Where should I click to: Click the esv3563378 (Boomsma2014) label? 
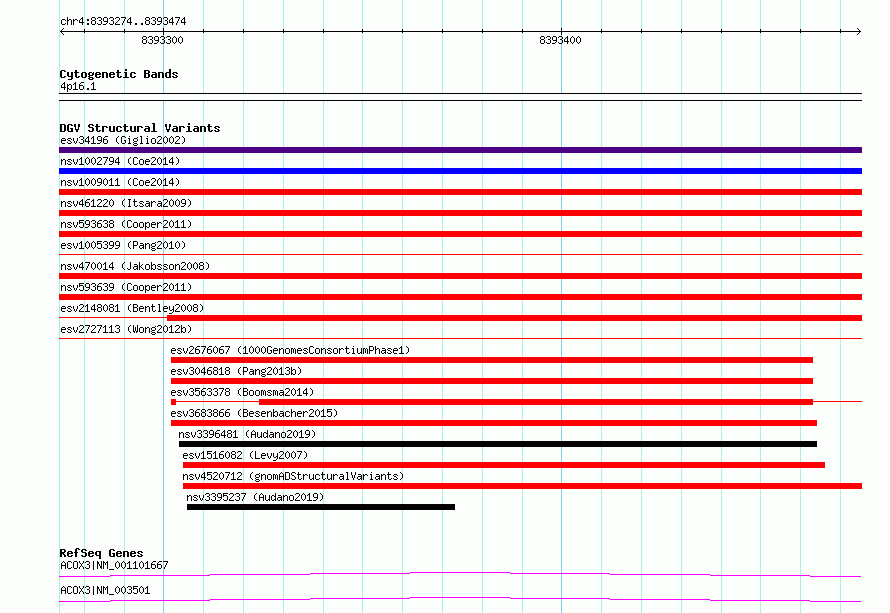click(x=242, y=392)
